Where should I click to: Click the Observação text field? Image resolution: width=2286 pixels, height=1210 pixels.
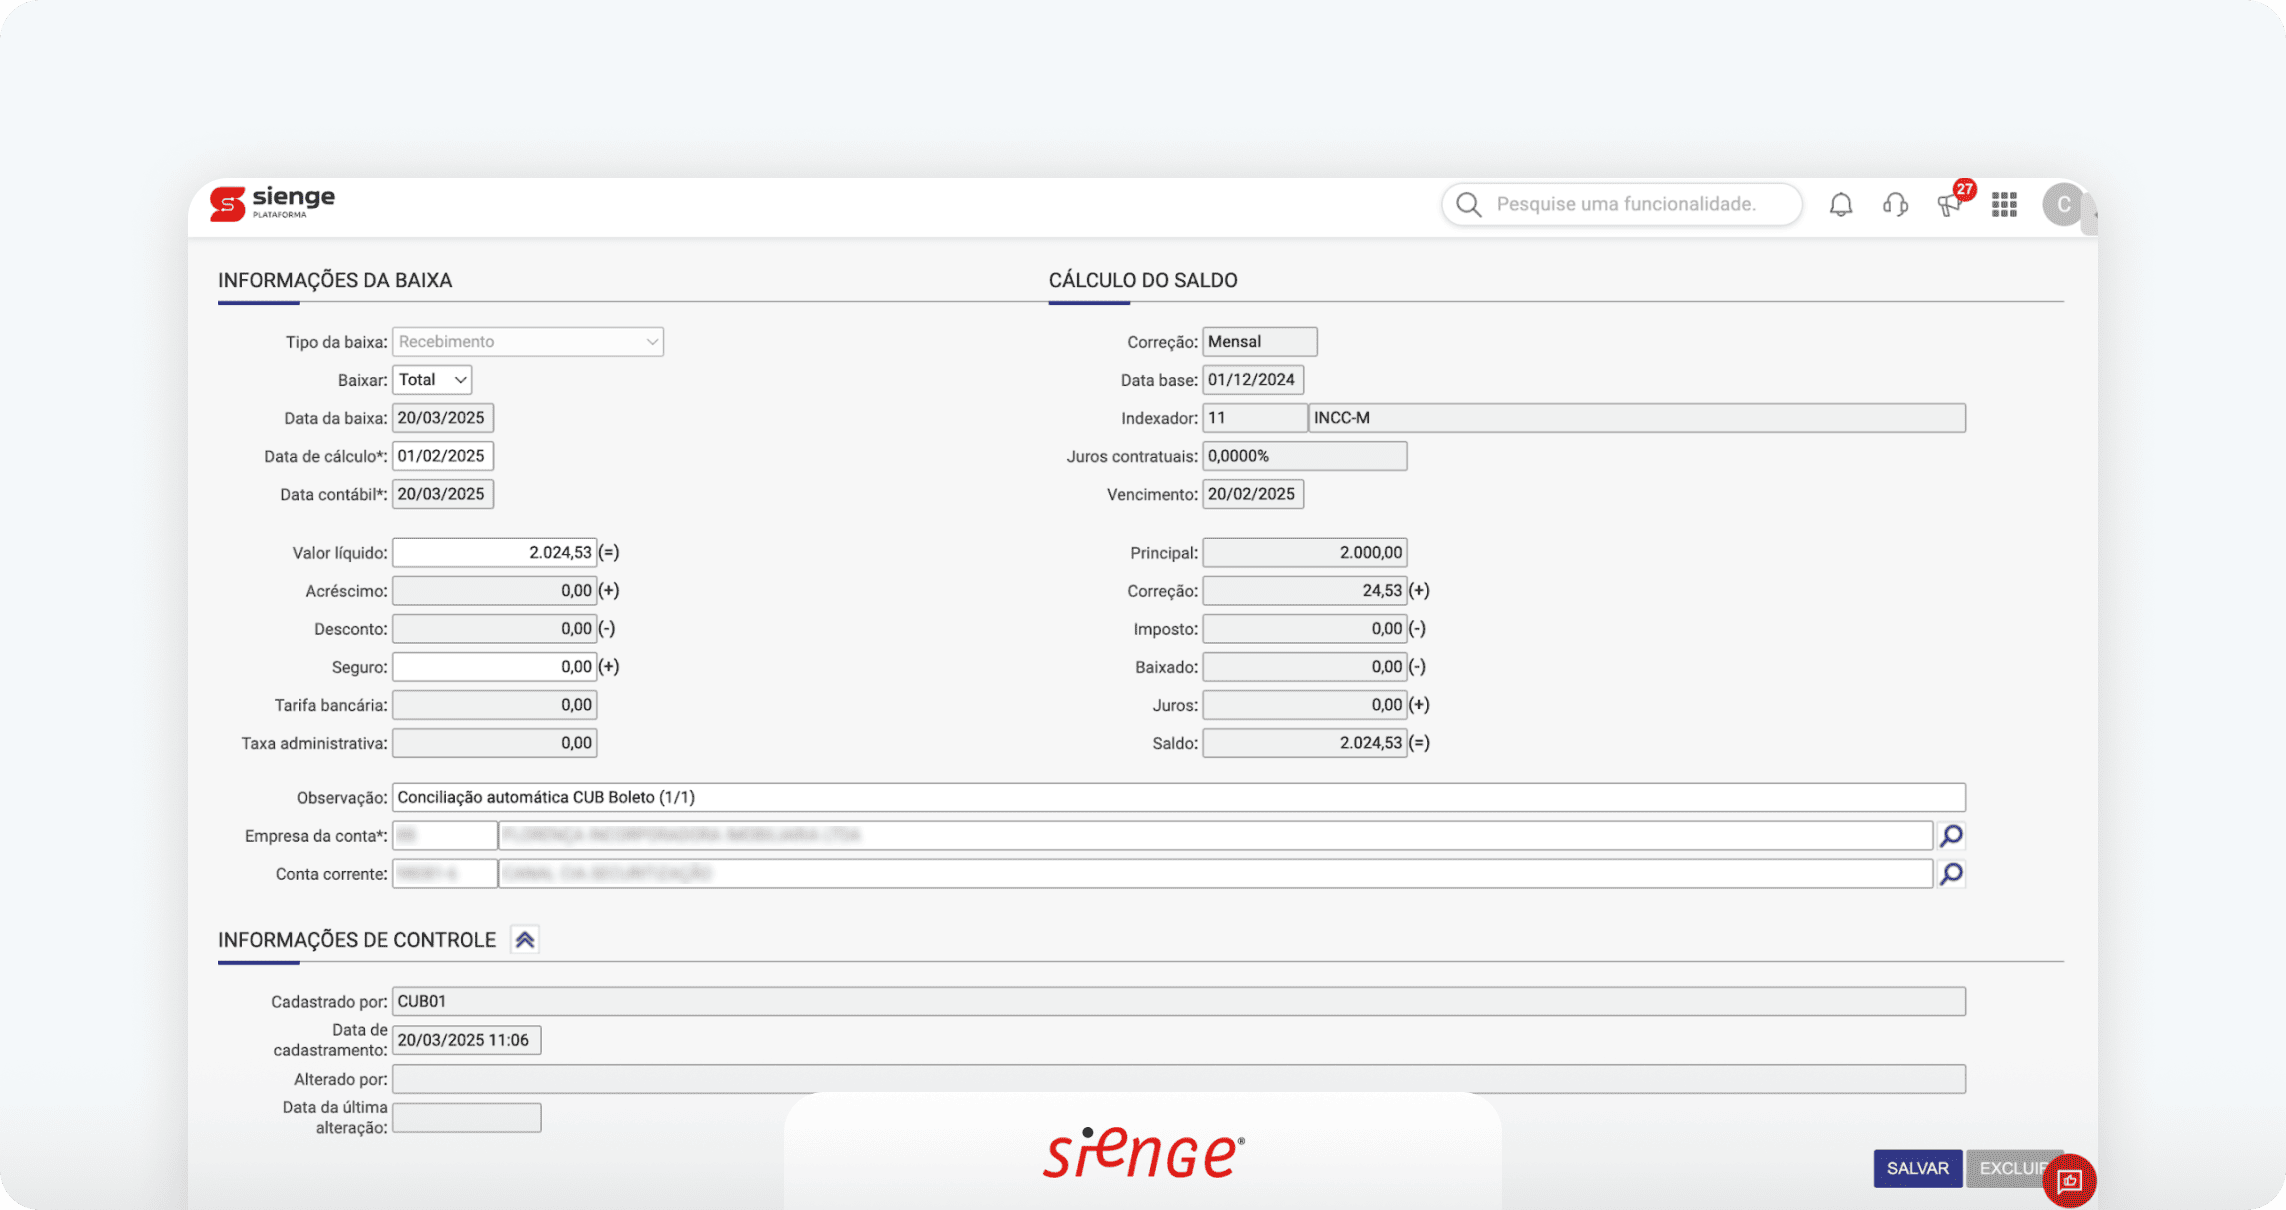[1178, 797]
